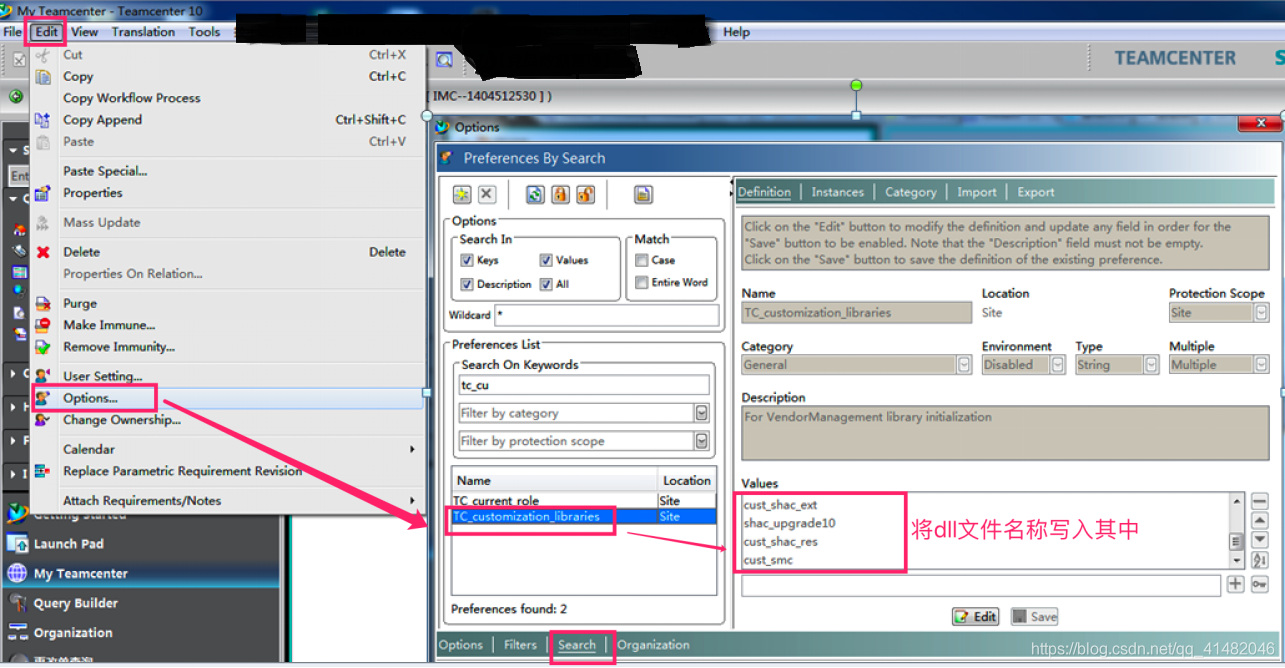Image resolution: width=1285 pixels, height=668 pixels.
Task: Click the report document icon in preferences toolbar
Action: point(643,194)
